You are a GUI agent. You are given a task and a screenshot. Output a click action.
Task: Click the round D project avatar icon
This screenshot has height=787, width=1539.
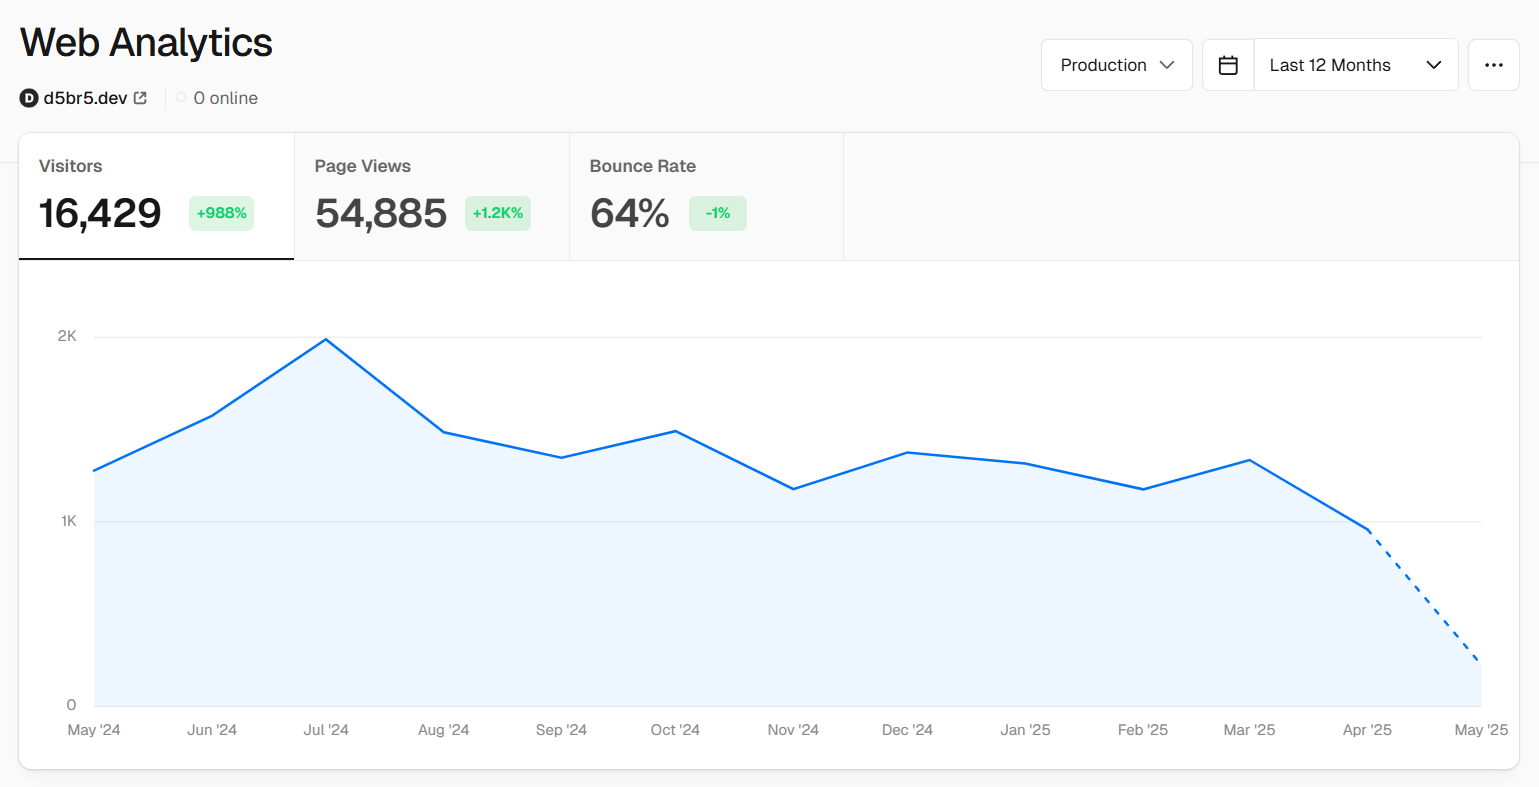coord(29,98)
